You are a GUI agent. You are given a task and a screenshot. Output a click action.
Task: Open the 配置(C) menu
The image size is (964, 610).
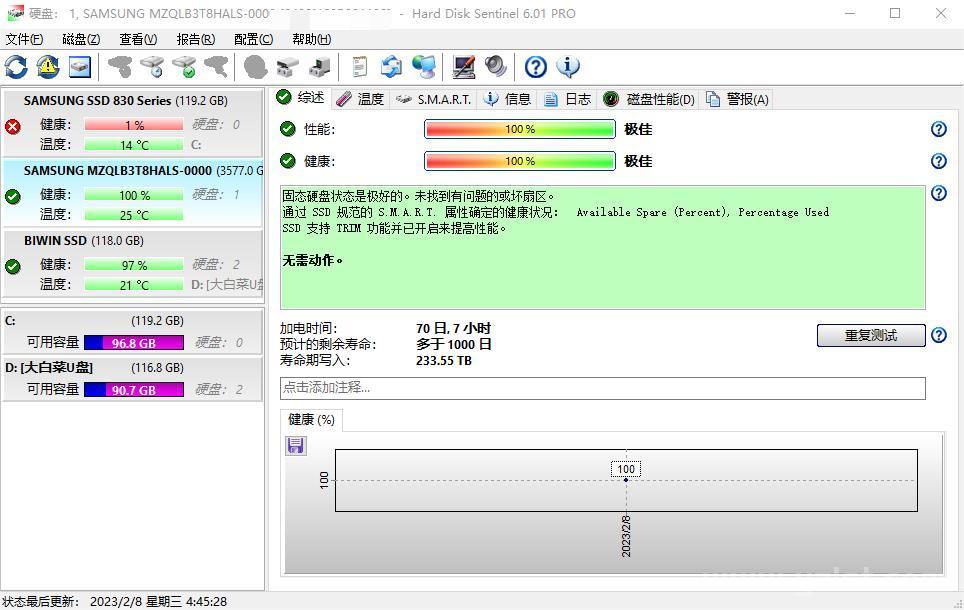click(253, 39)
